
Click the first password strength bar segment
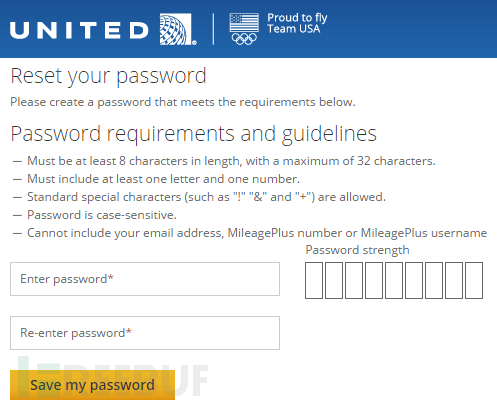[x=314, y=280]
